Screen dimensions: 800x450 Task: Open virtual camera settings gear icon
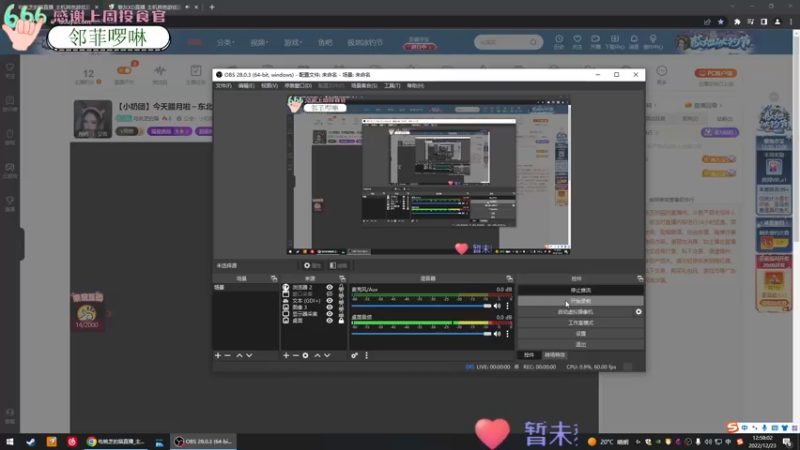point(638,312)
